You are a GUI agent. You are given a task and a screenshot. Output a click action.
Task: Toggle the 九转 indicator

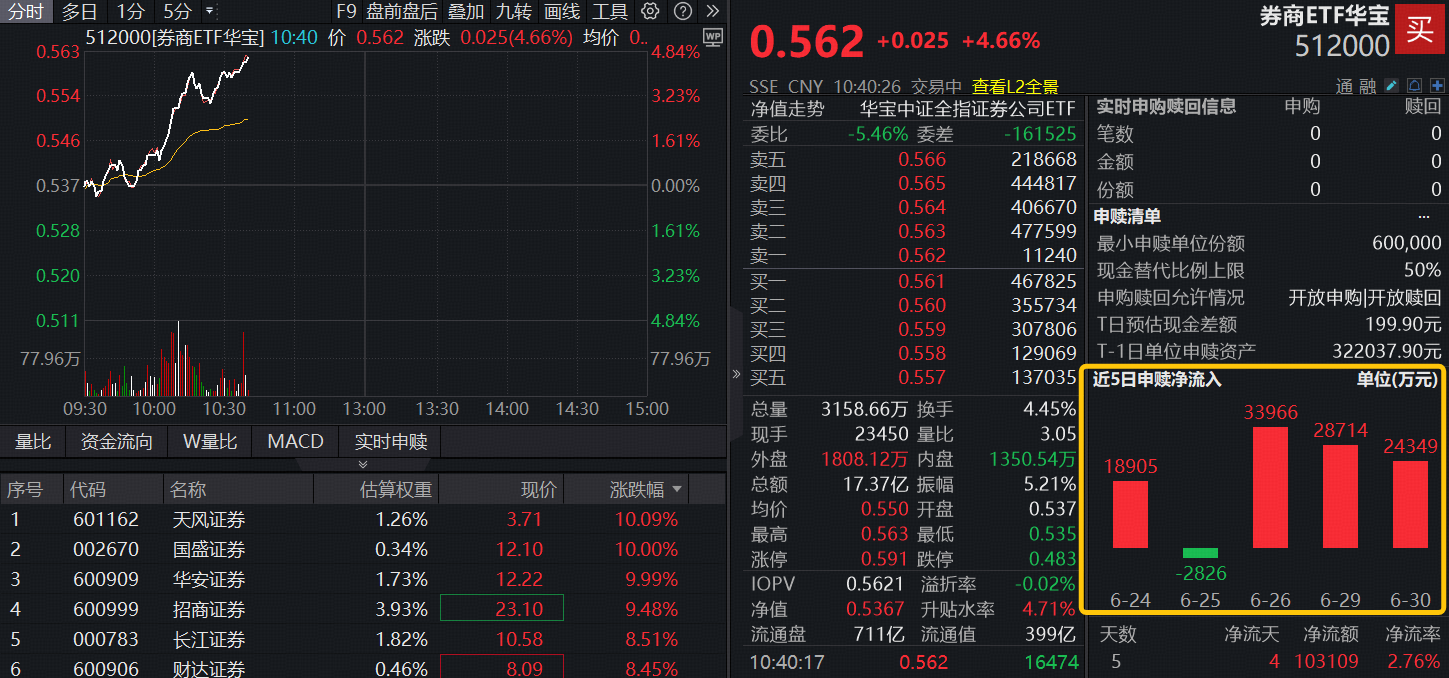(x=514, y=12)
